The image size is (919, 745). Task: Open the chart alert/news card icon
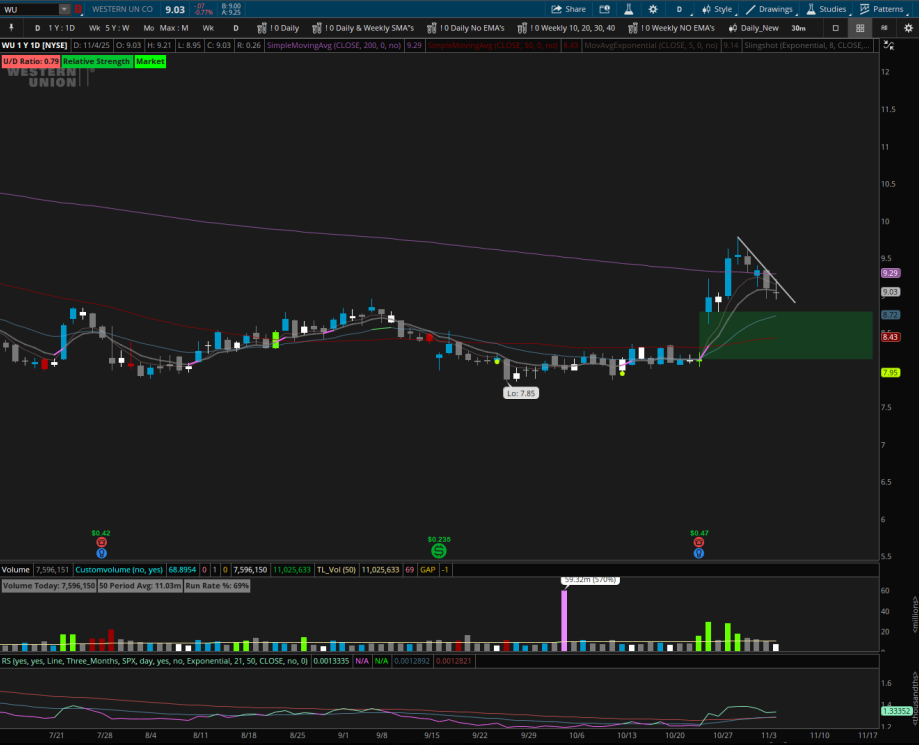click(x=604, y=9)
